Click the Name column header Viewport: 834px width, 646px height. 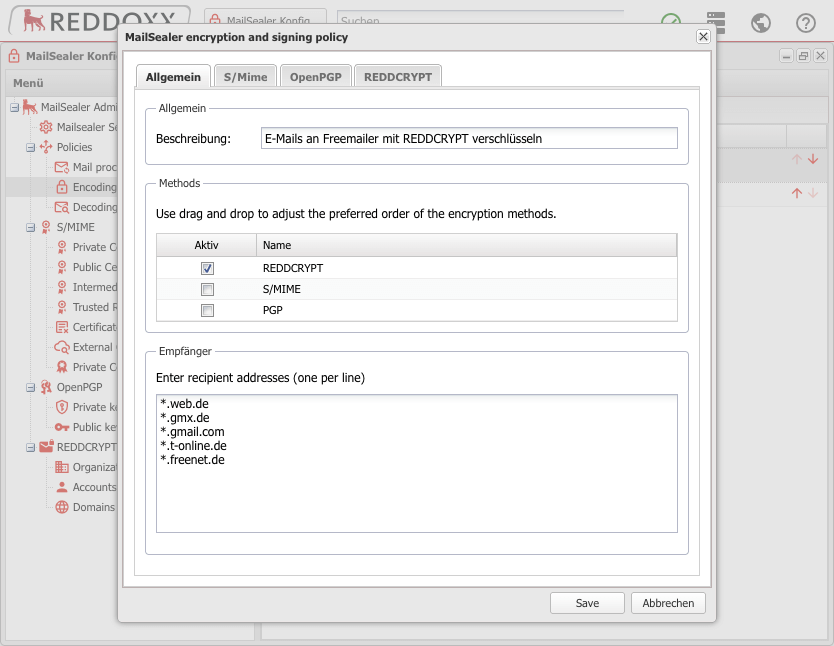pyautogui.click(x=466, y=245)
